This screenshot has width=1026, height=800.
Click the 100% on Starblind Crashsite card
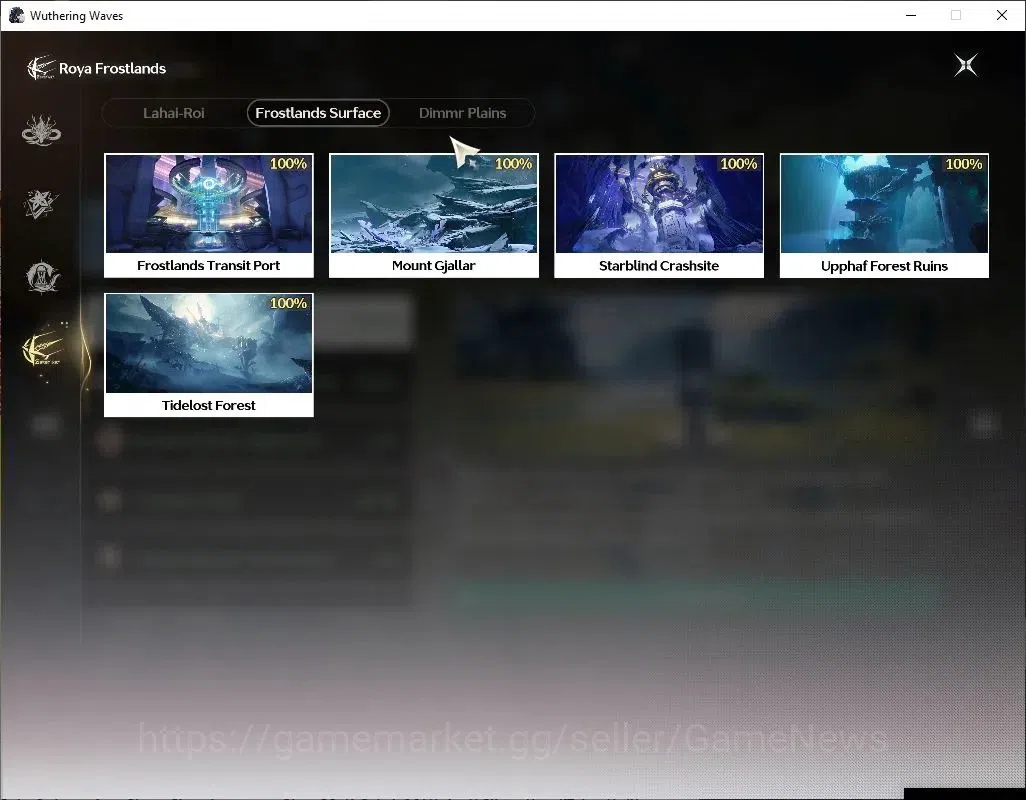(739, 164)
